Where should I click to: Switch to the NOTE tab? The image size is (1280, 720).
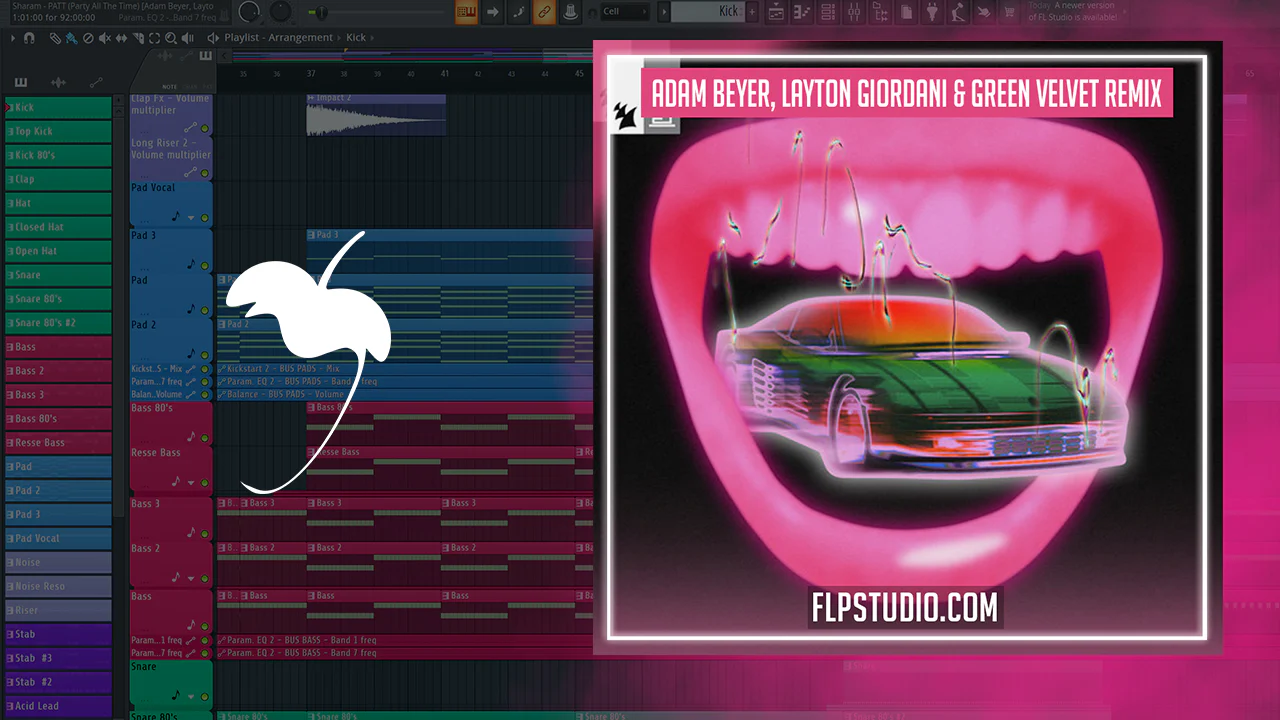(x=170, y=86)
